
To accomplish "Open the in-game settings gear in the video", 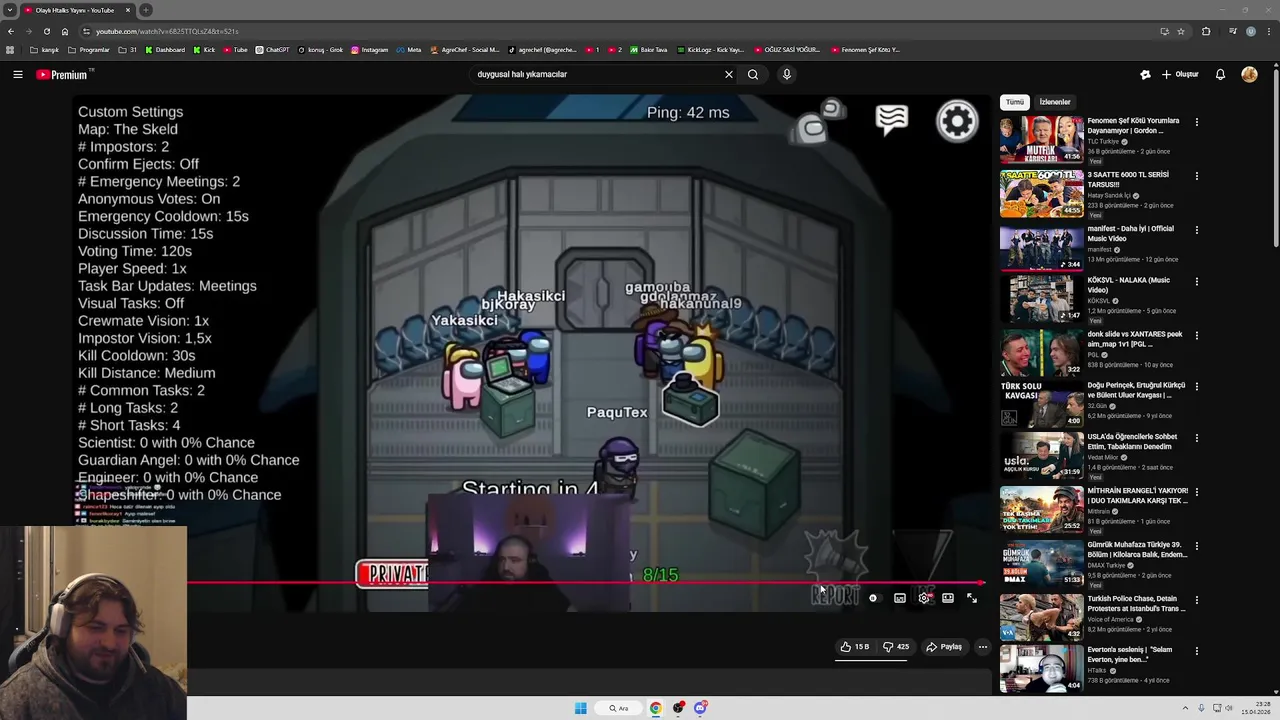I will (x=957, y=122).
